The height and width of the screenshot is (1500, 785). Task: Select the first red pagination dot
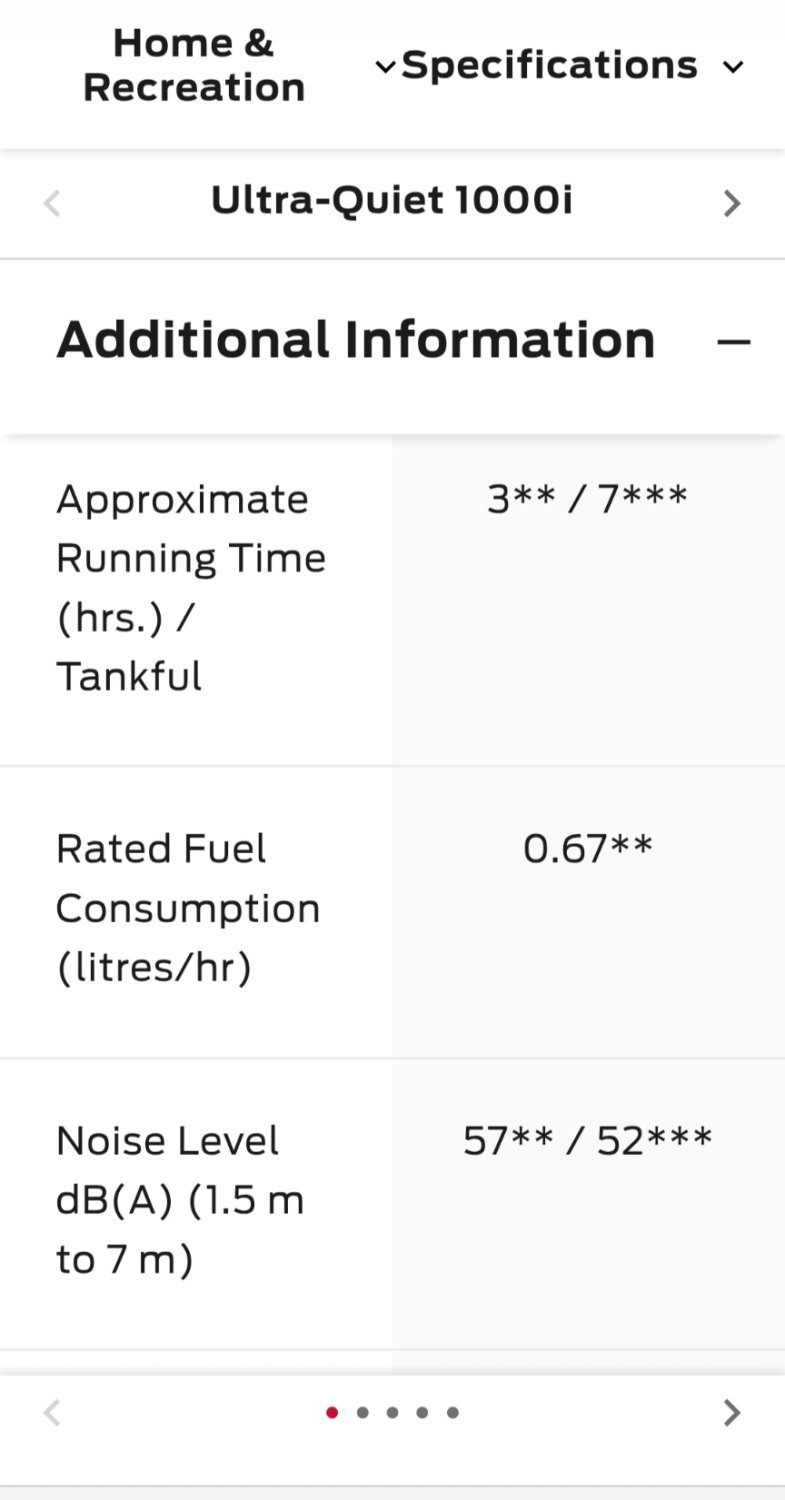click(332, 1413)
